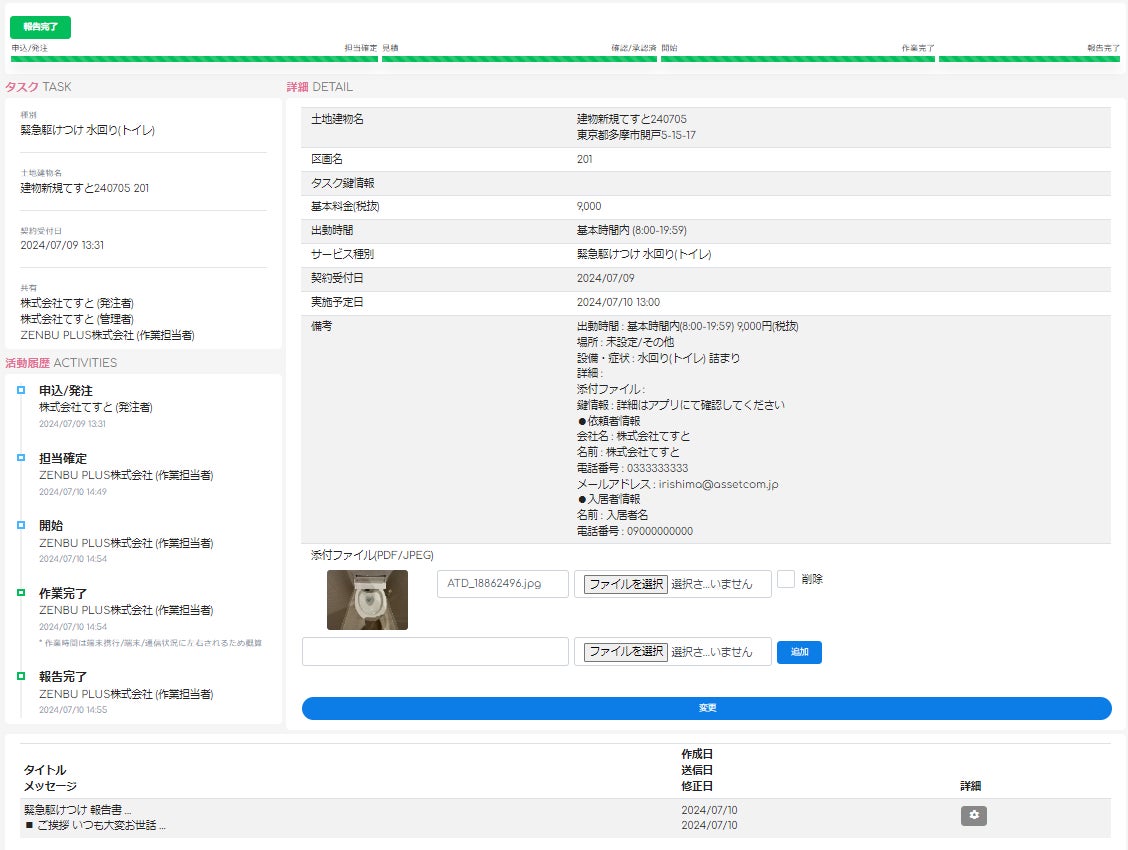Viewport: 1128px width, 850px height.
Task: Choose file for the new attachment row
Action: [625, 652]
